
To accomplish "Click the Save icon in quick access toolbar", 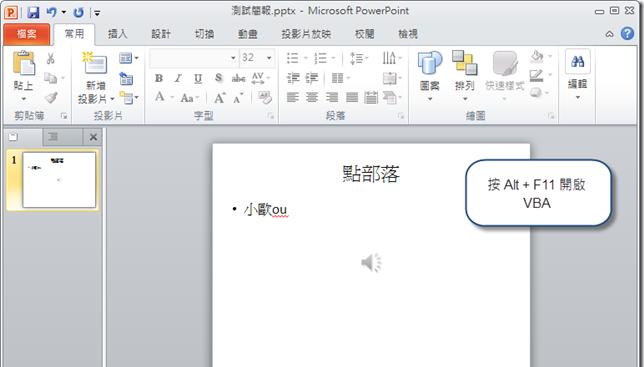I will point(33,12).
